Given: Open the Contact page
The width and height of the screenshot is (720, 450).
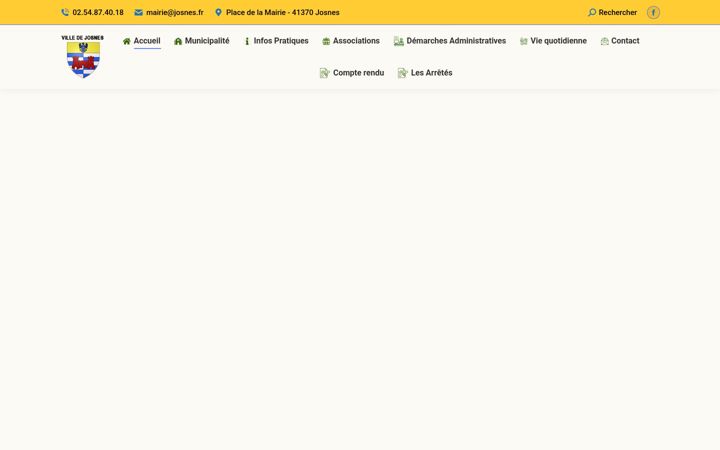Looking at the screenshot, I should (x=625, y=41).
